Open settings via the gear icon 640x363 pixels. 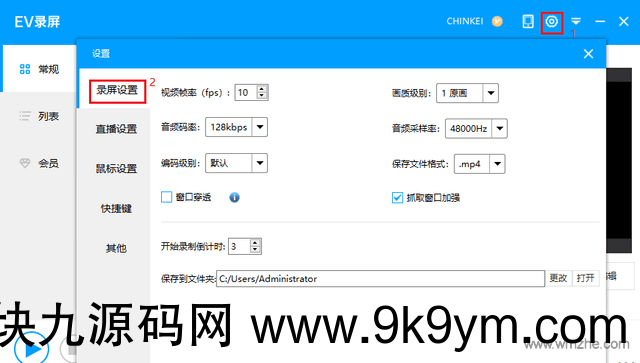552,22
